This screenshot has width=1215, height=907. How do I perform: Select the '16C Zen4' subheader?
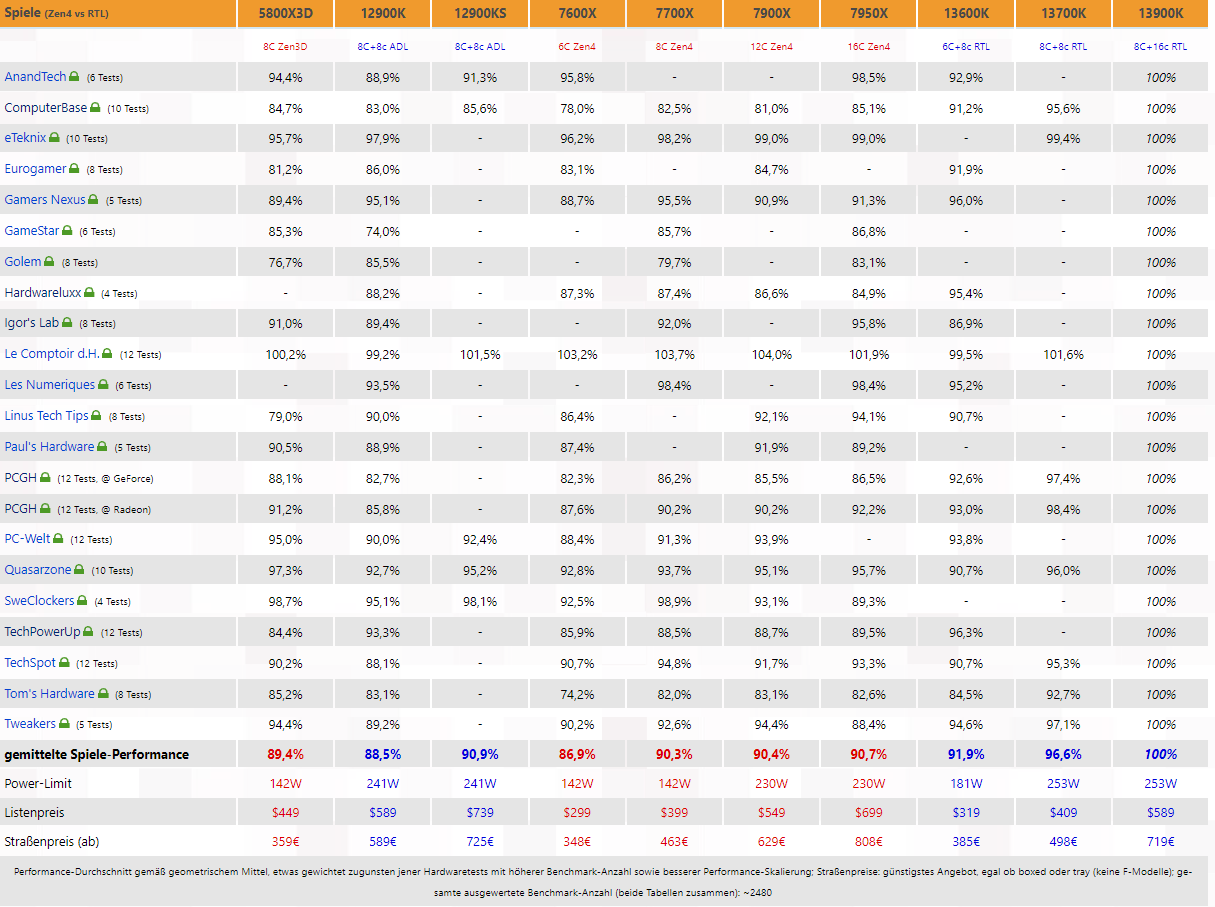click(868, 47)
